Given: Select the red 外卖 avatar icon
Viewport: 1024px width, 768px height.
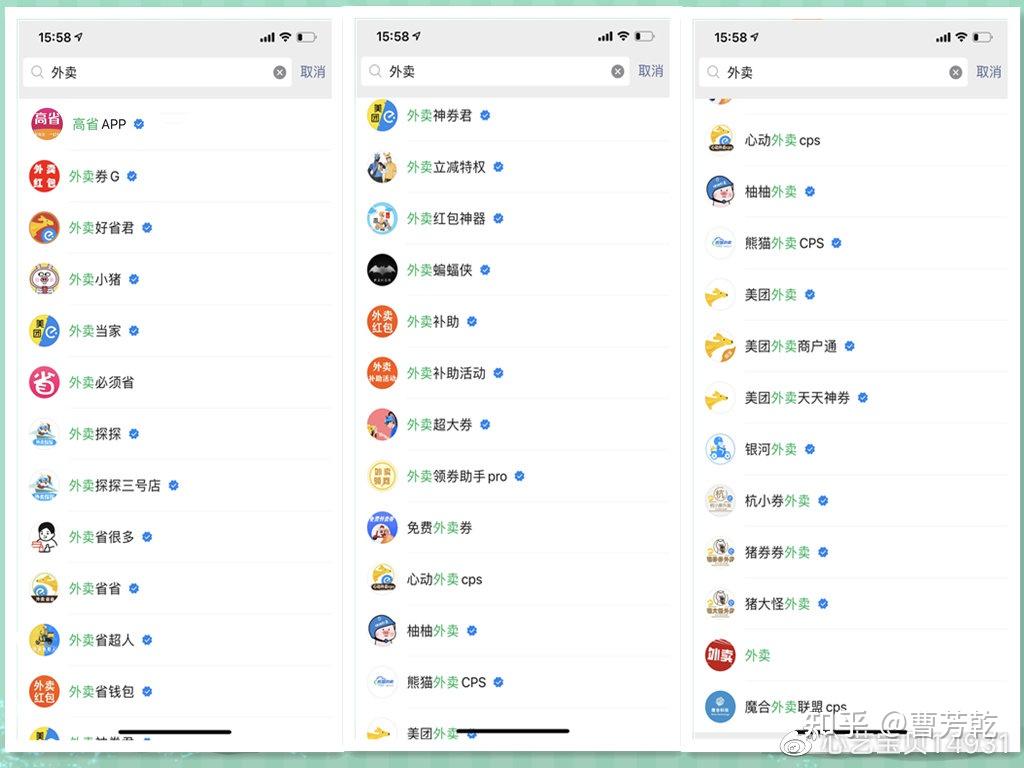Looking at the screenshot, I should coord(720,655).
